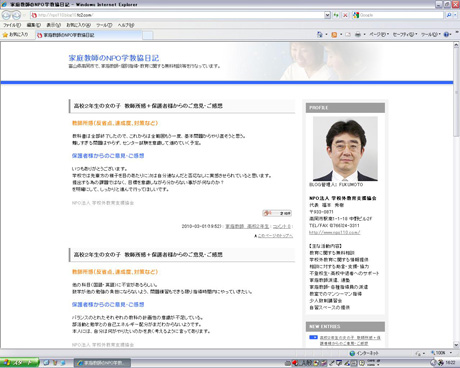Image resolution: width=460 pixels, height=368 pixels.
Task: Click the Print icon in command bar
Action: (x=358, y=34)
